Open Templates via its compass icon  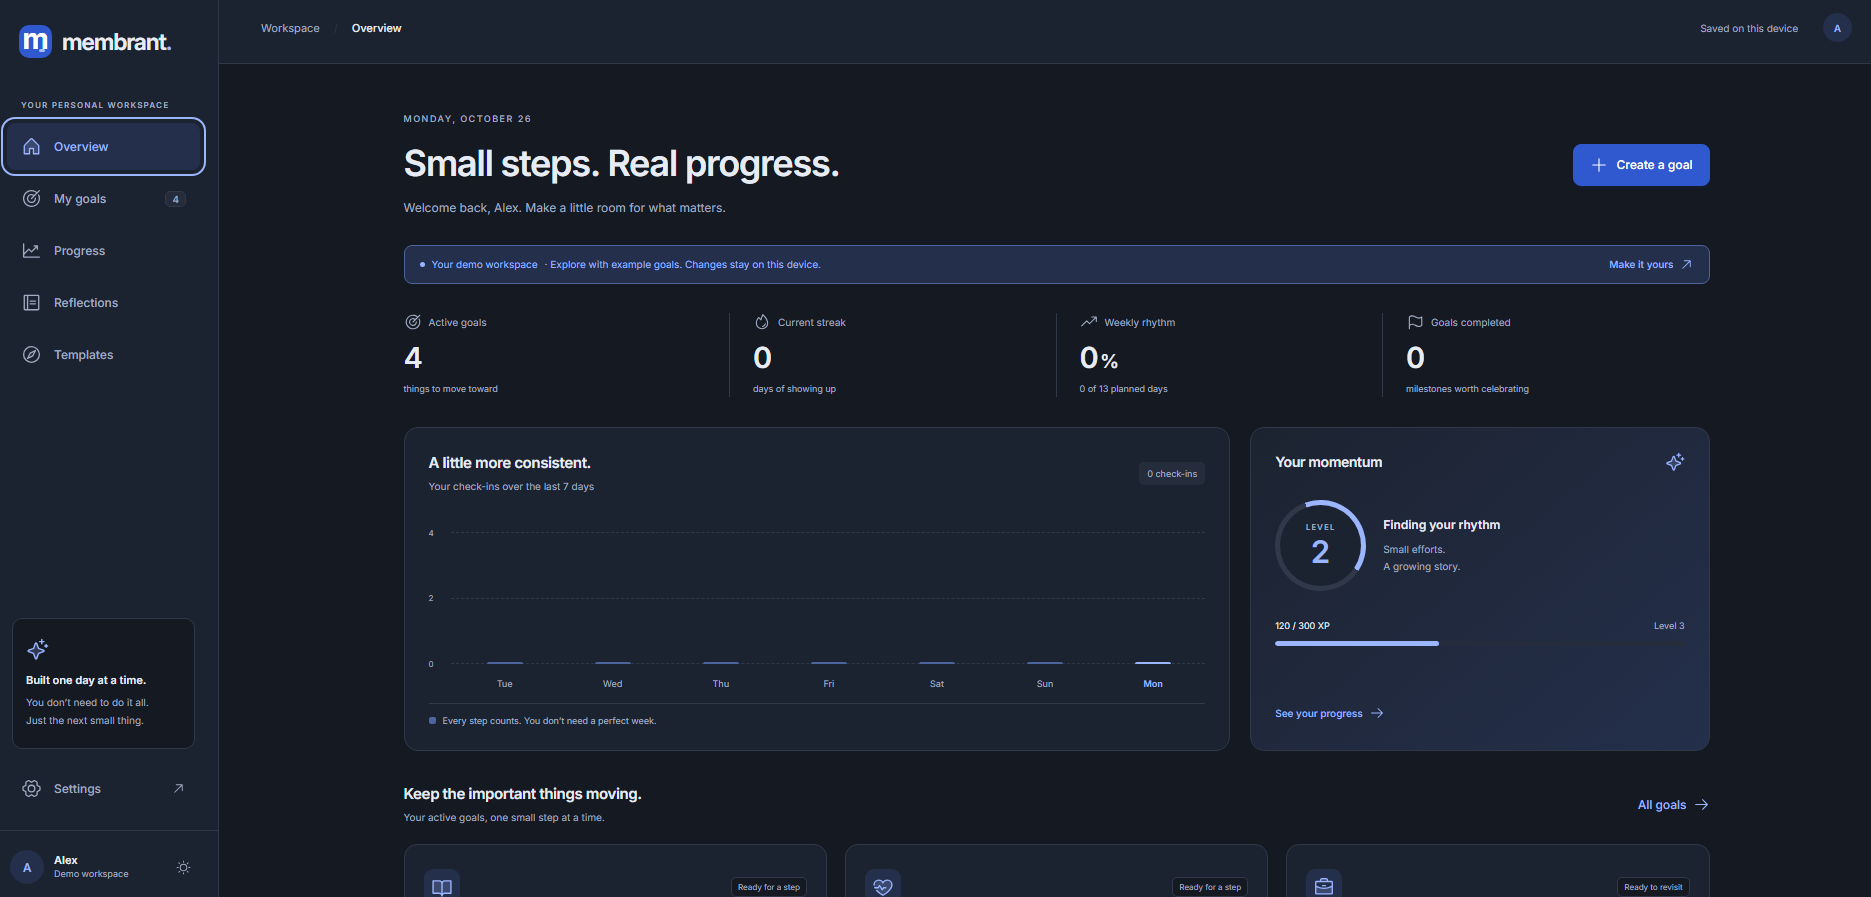pos(32,355)
